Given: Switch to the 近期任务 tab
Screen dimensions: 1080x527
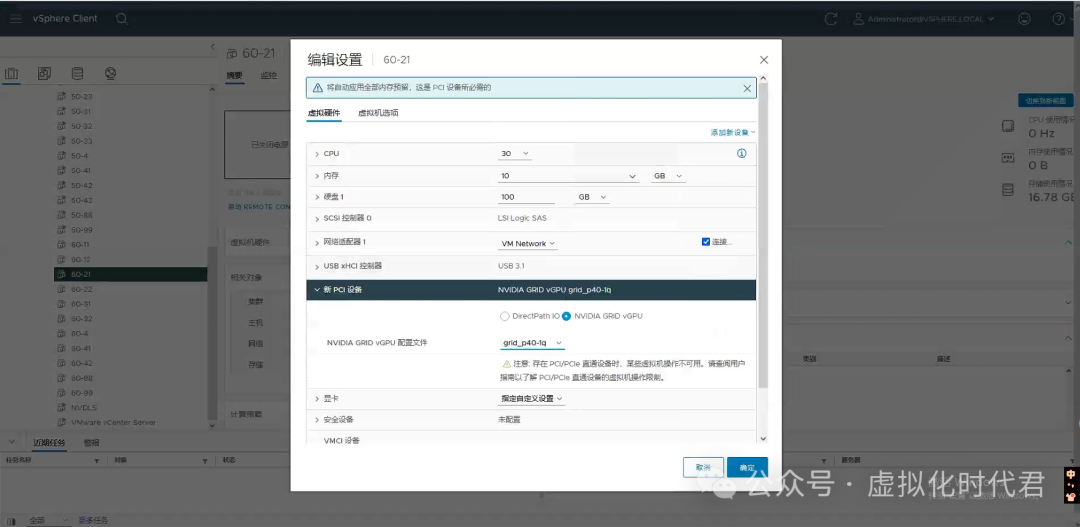Looking at the screenshot, I should pyautogui.click(x=49, y=442).
